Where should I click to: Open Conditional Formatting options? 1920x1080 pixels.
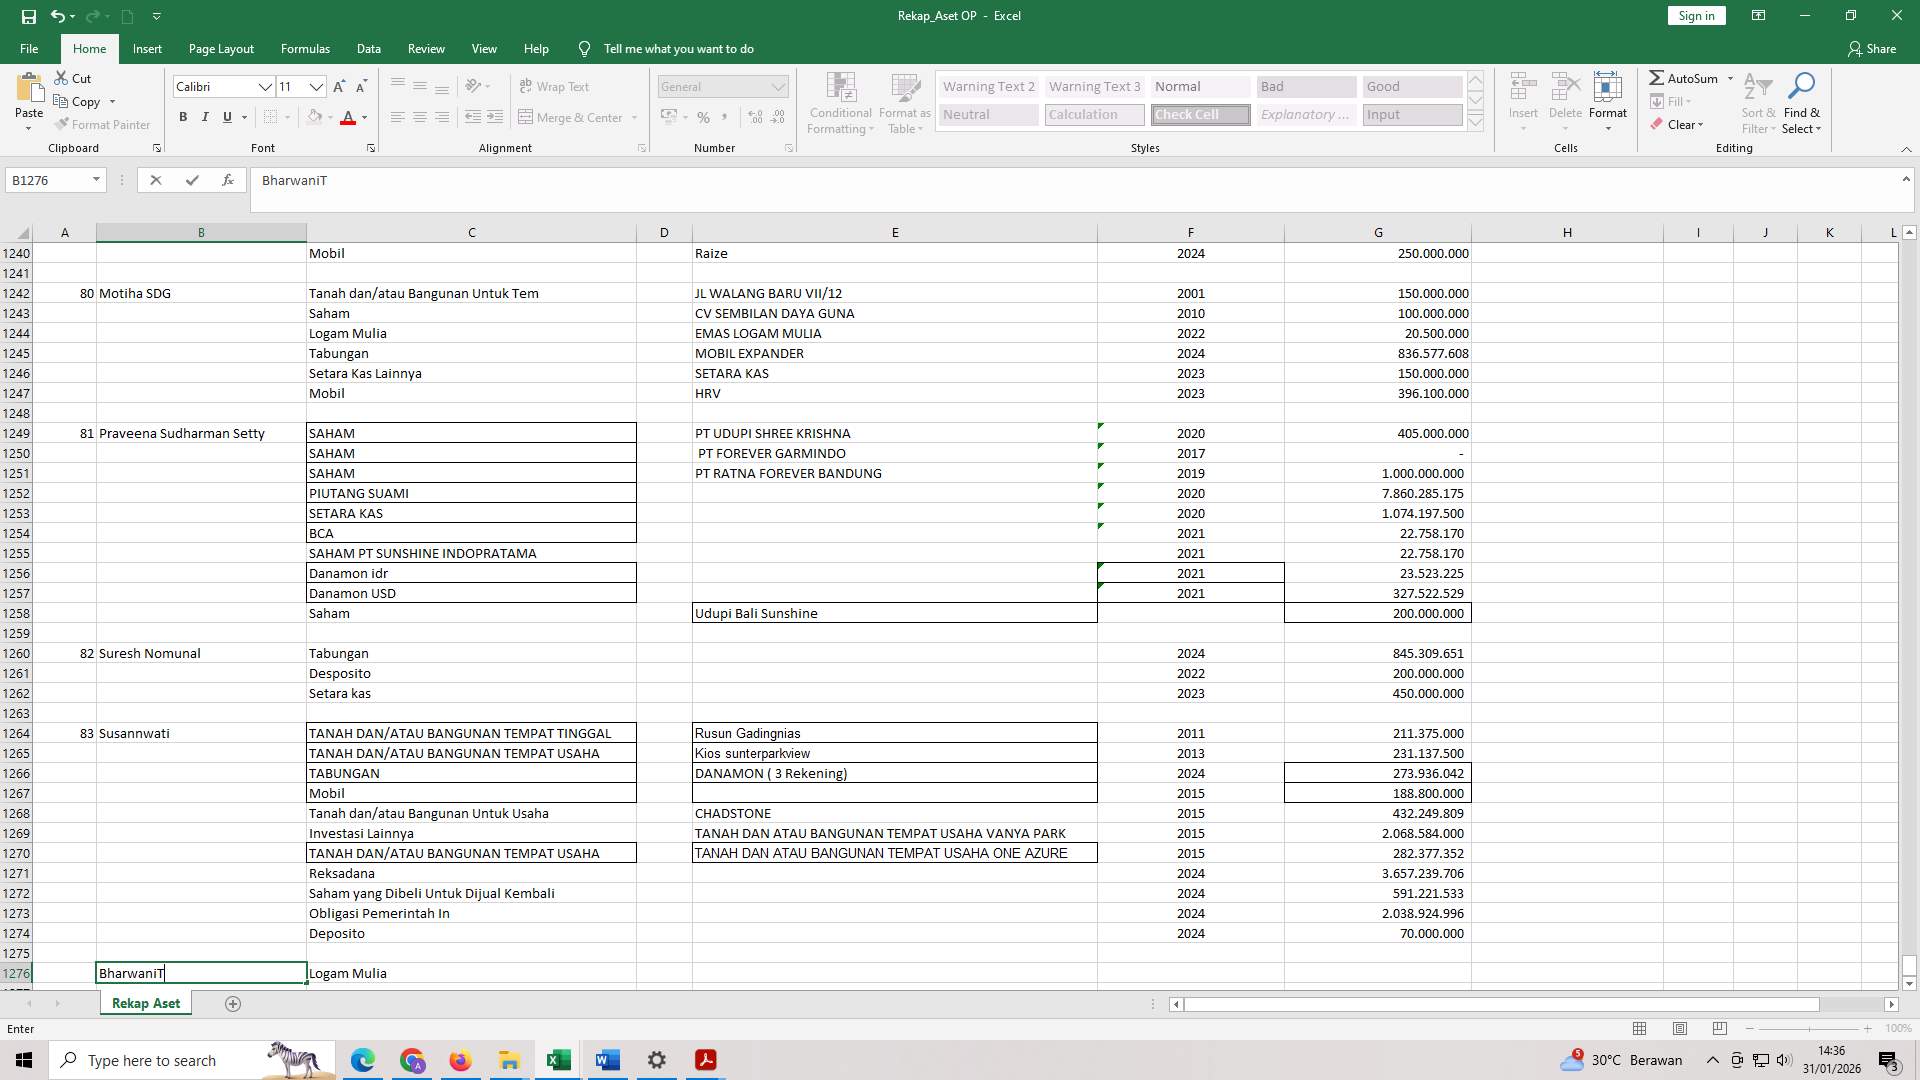840,103
